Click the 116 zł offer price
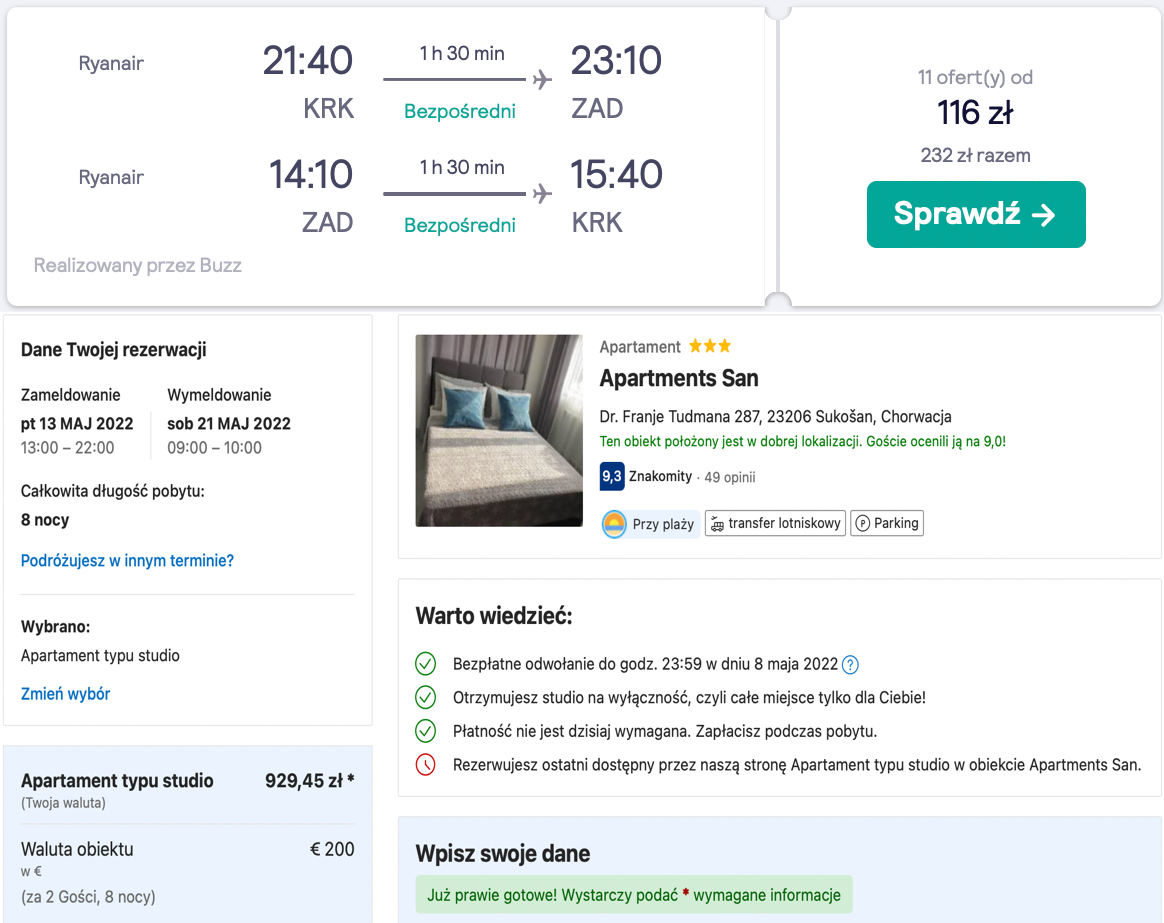Image resolution: width=1164 pixels, height=923 pixels. click(x=974, y=113)
